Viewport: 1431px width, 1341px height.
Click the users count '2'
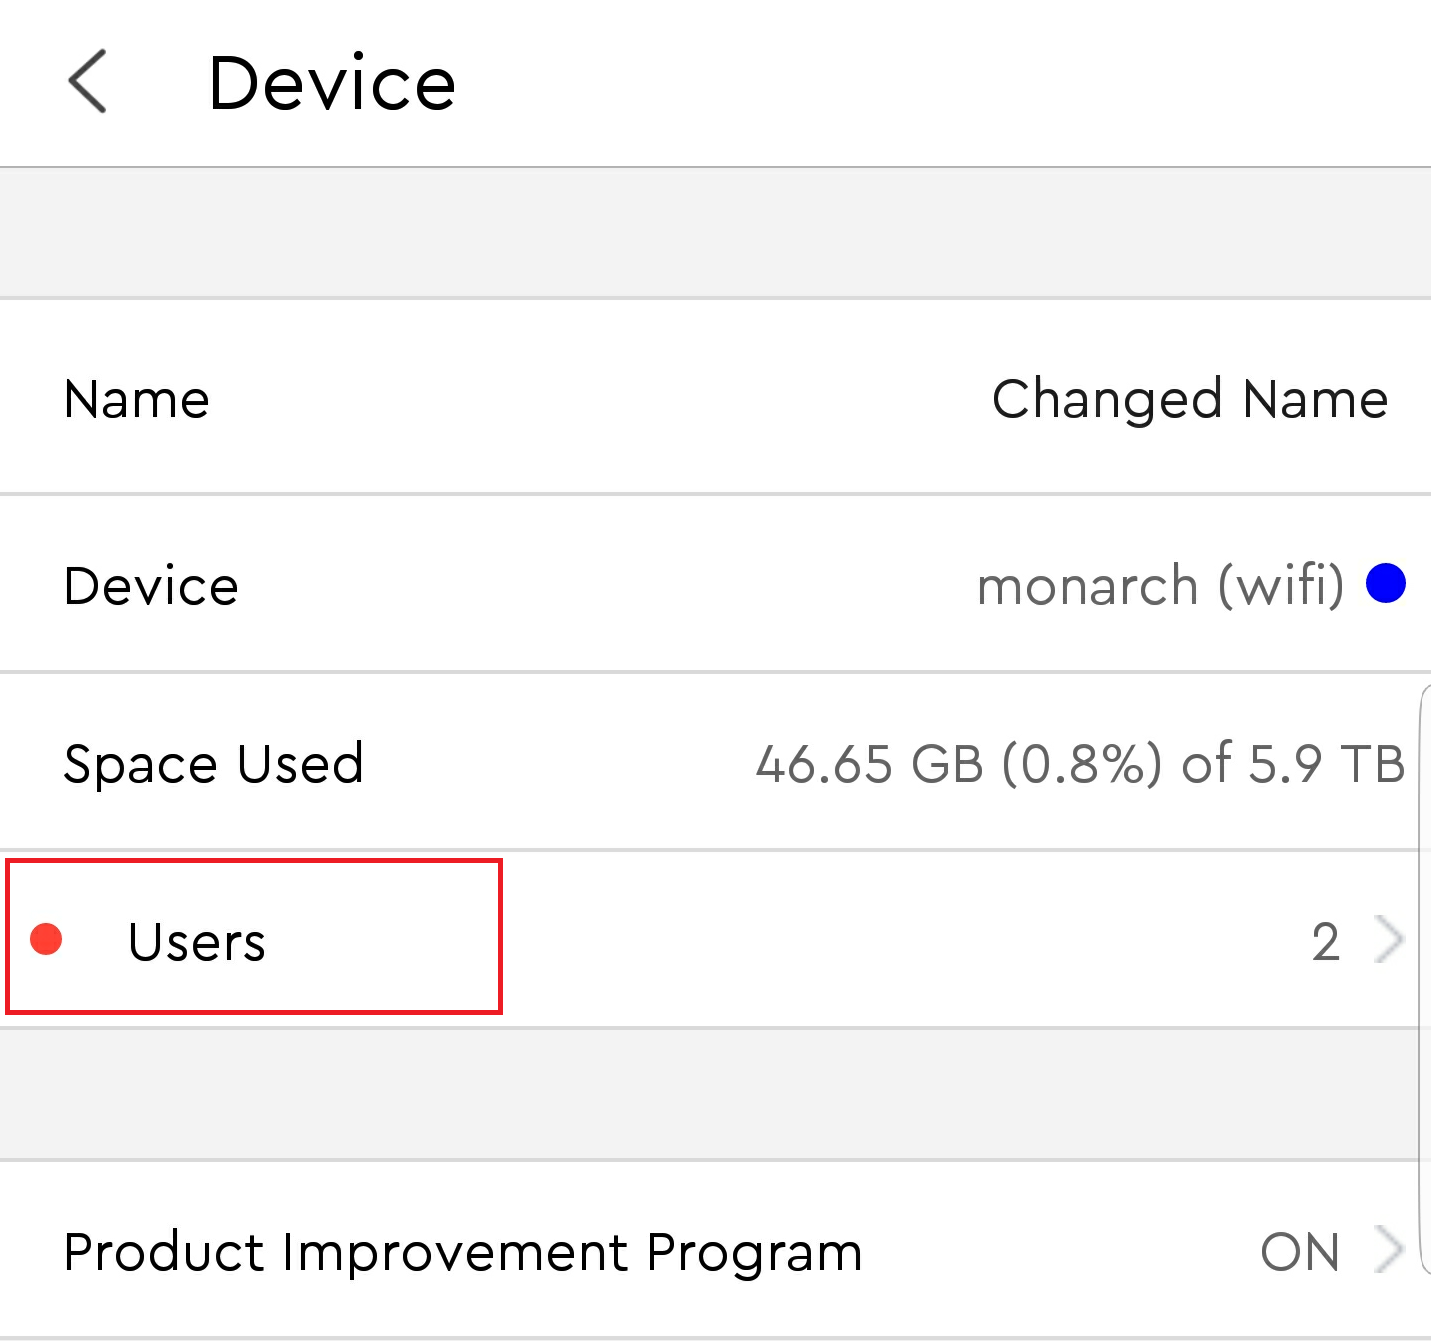pyautogui.click(x=1326, y=942)
